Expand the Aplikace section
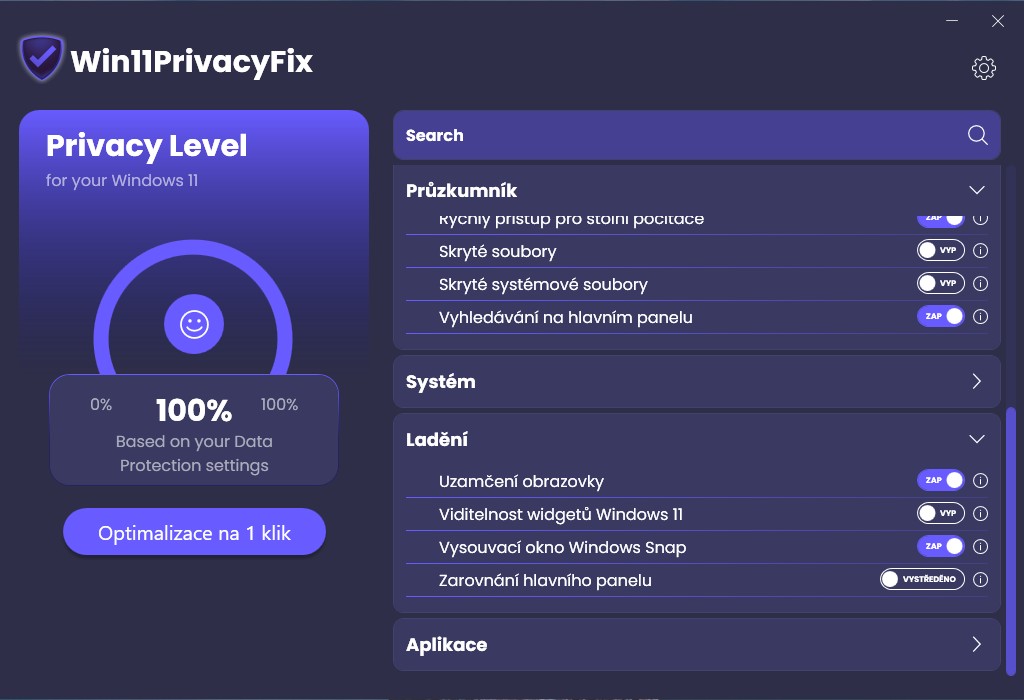1024x700 pixels. pyautogui.click(x=977, y=645)
